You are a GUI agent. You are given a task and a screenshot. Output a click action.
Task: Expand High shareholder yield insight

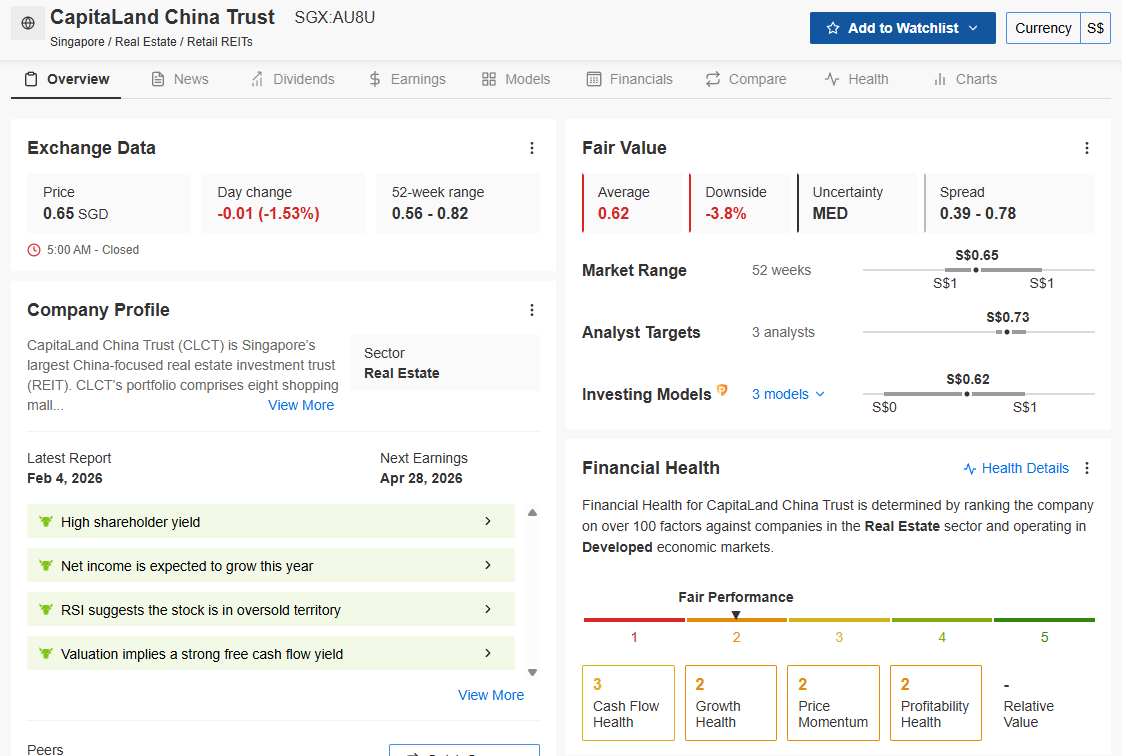[x=270, y=521]
